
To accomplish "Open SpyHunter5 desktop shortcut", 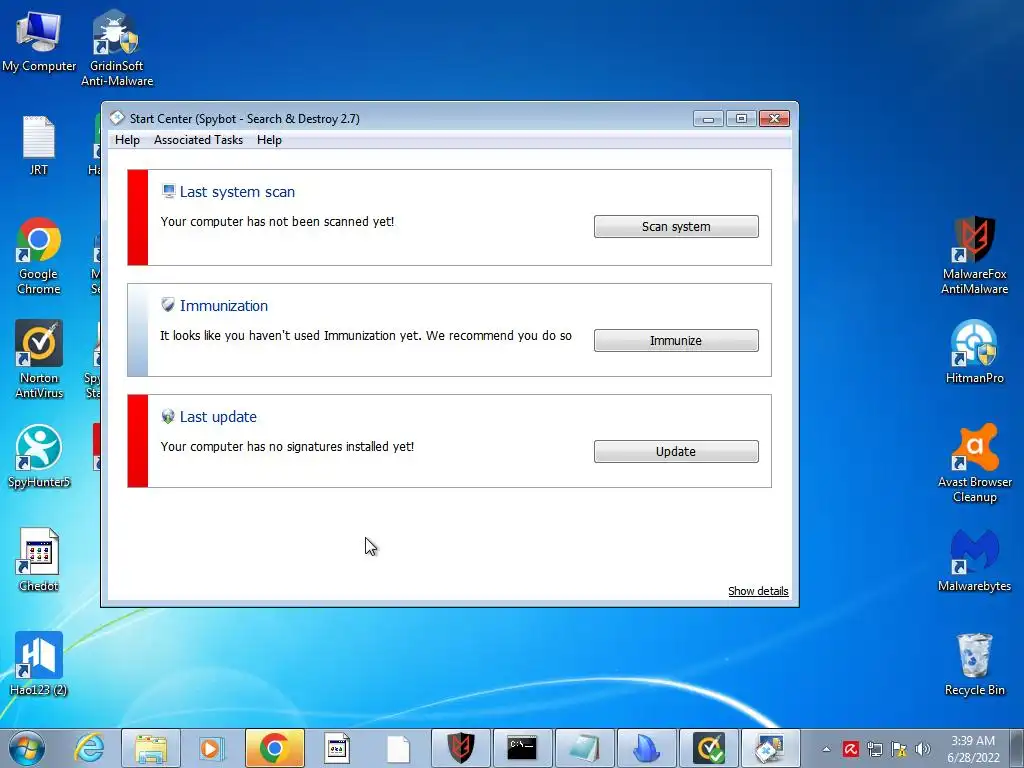I will (x=39, y=456).
